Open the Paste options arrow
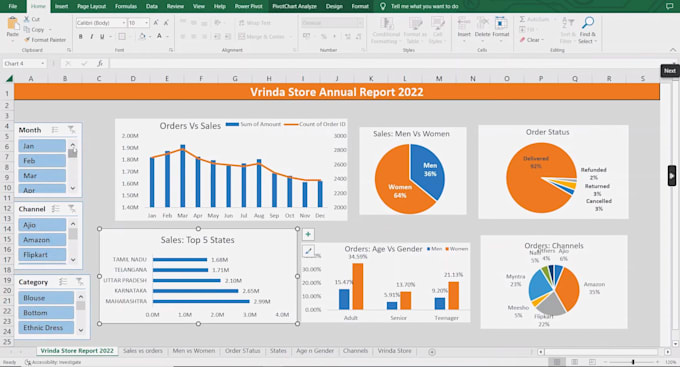Screen dimensions: 680x367 coord(13,40)
